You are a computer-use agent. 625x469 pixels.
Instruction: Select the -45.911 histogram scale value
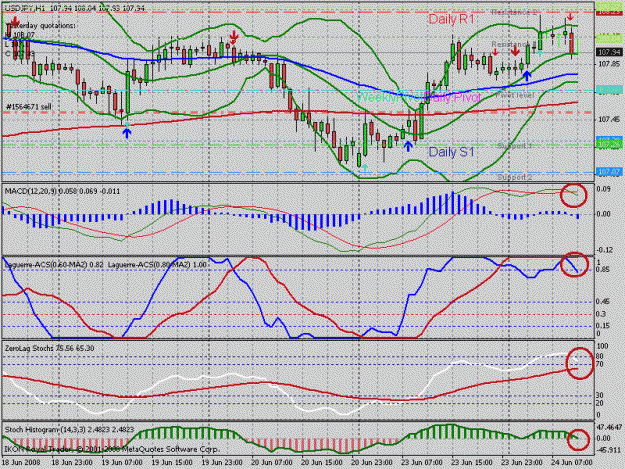[x=609, y=450]
